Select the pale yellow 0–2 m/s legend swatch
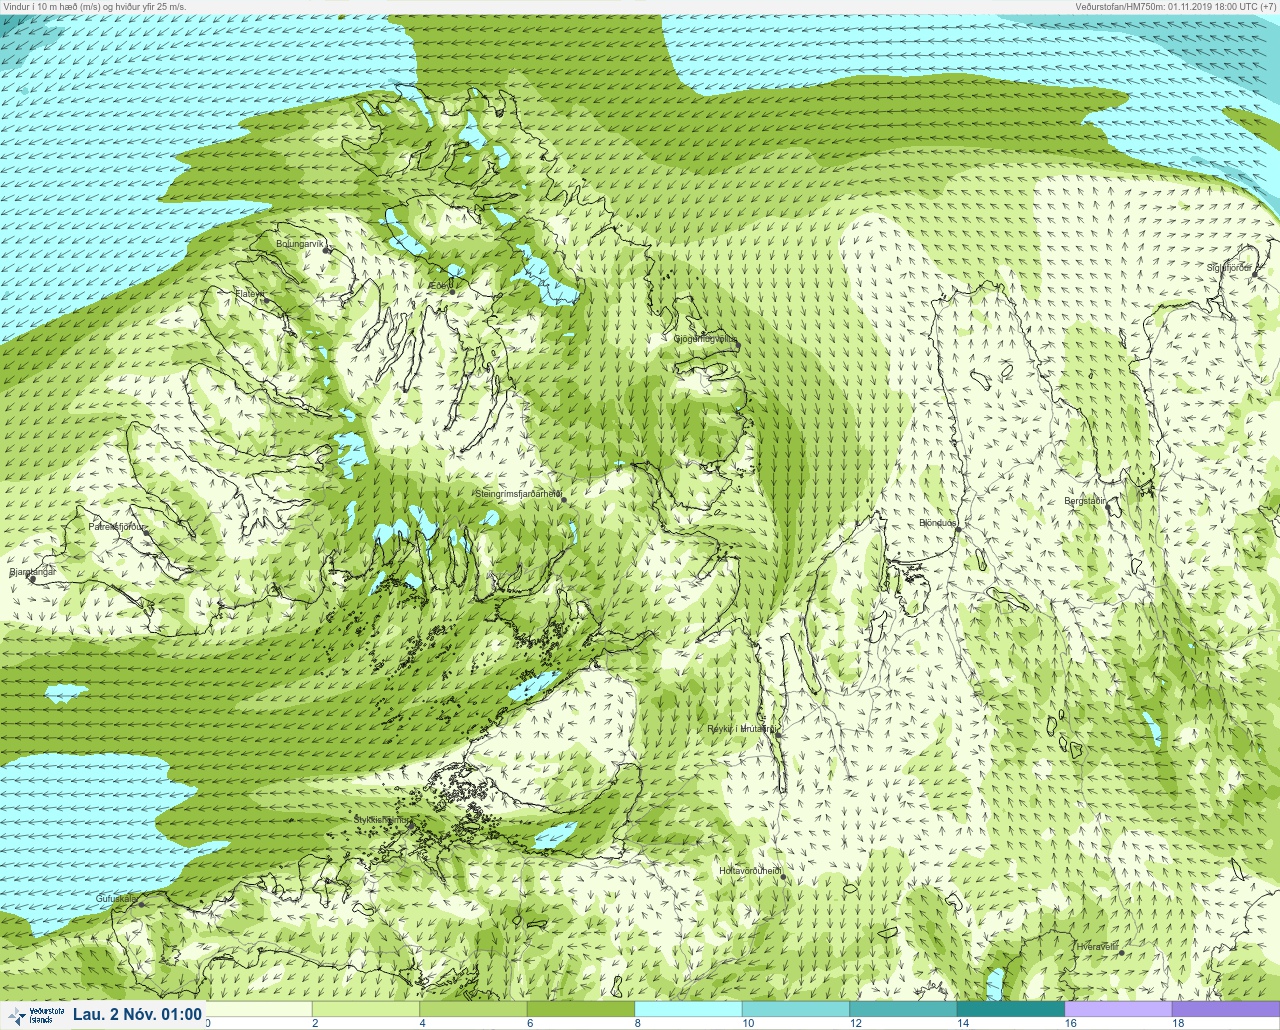This screenshot has width=1280, height=1030. coord(259,1009)
